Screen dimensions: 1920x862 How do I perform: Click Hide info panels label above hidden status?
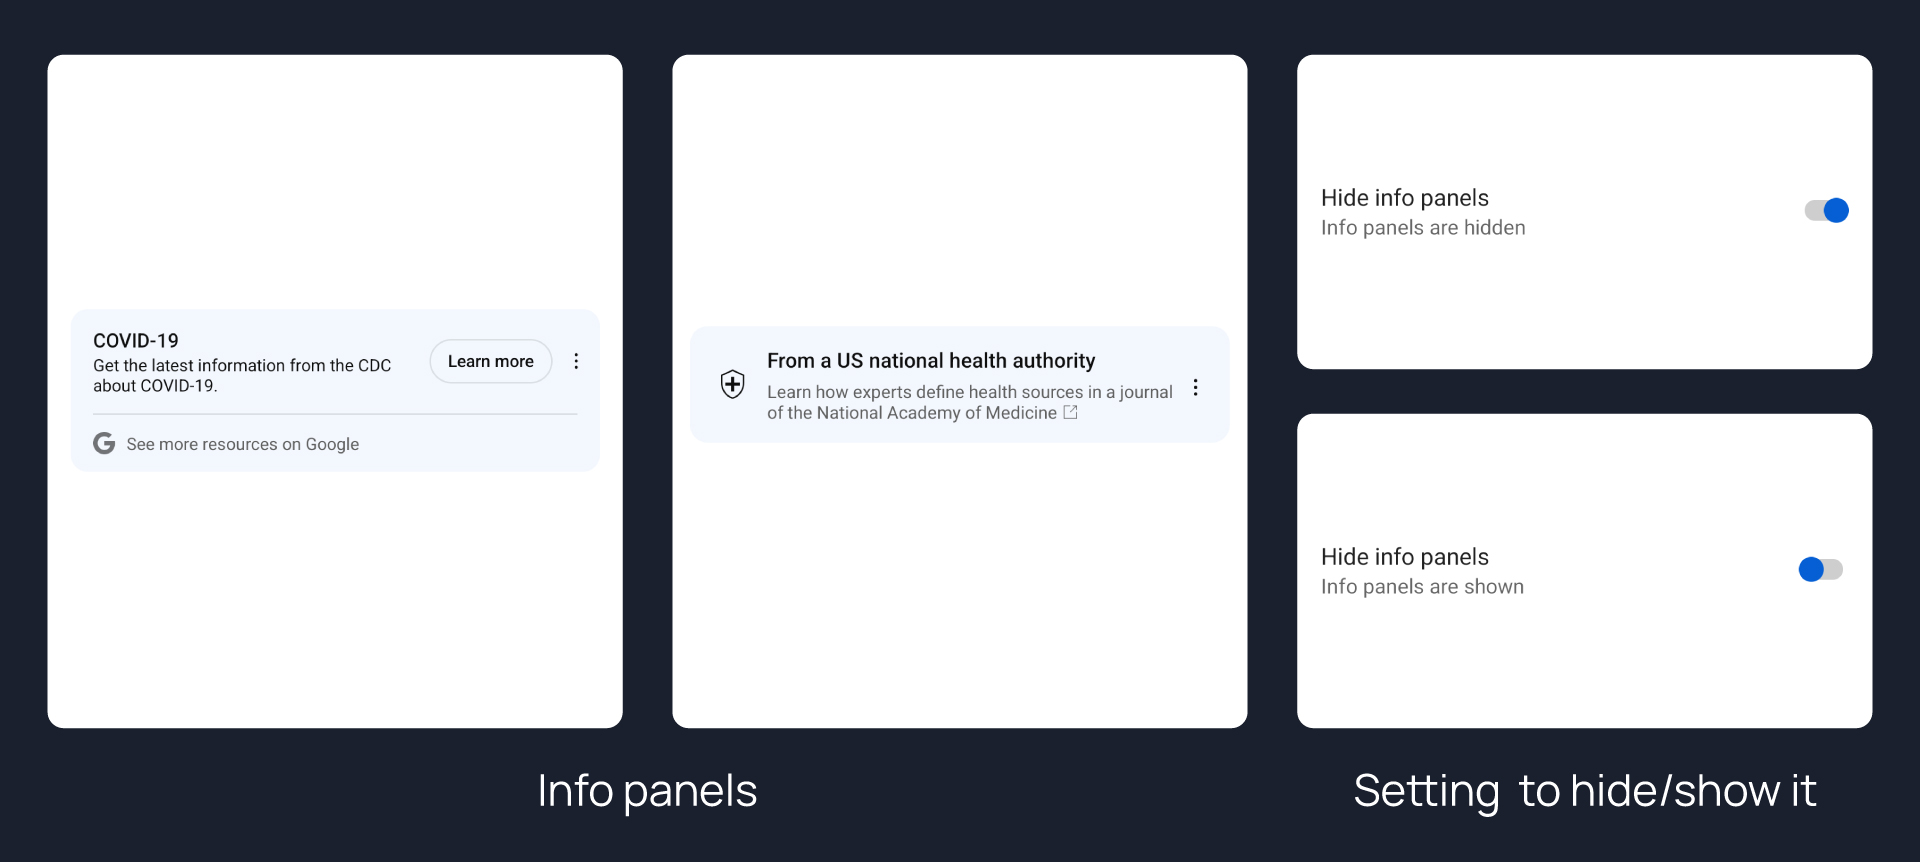(x=1404, y=198)
